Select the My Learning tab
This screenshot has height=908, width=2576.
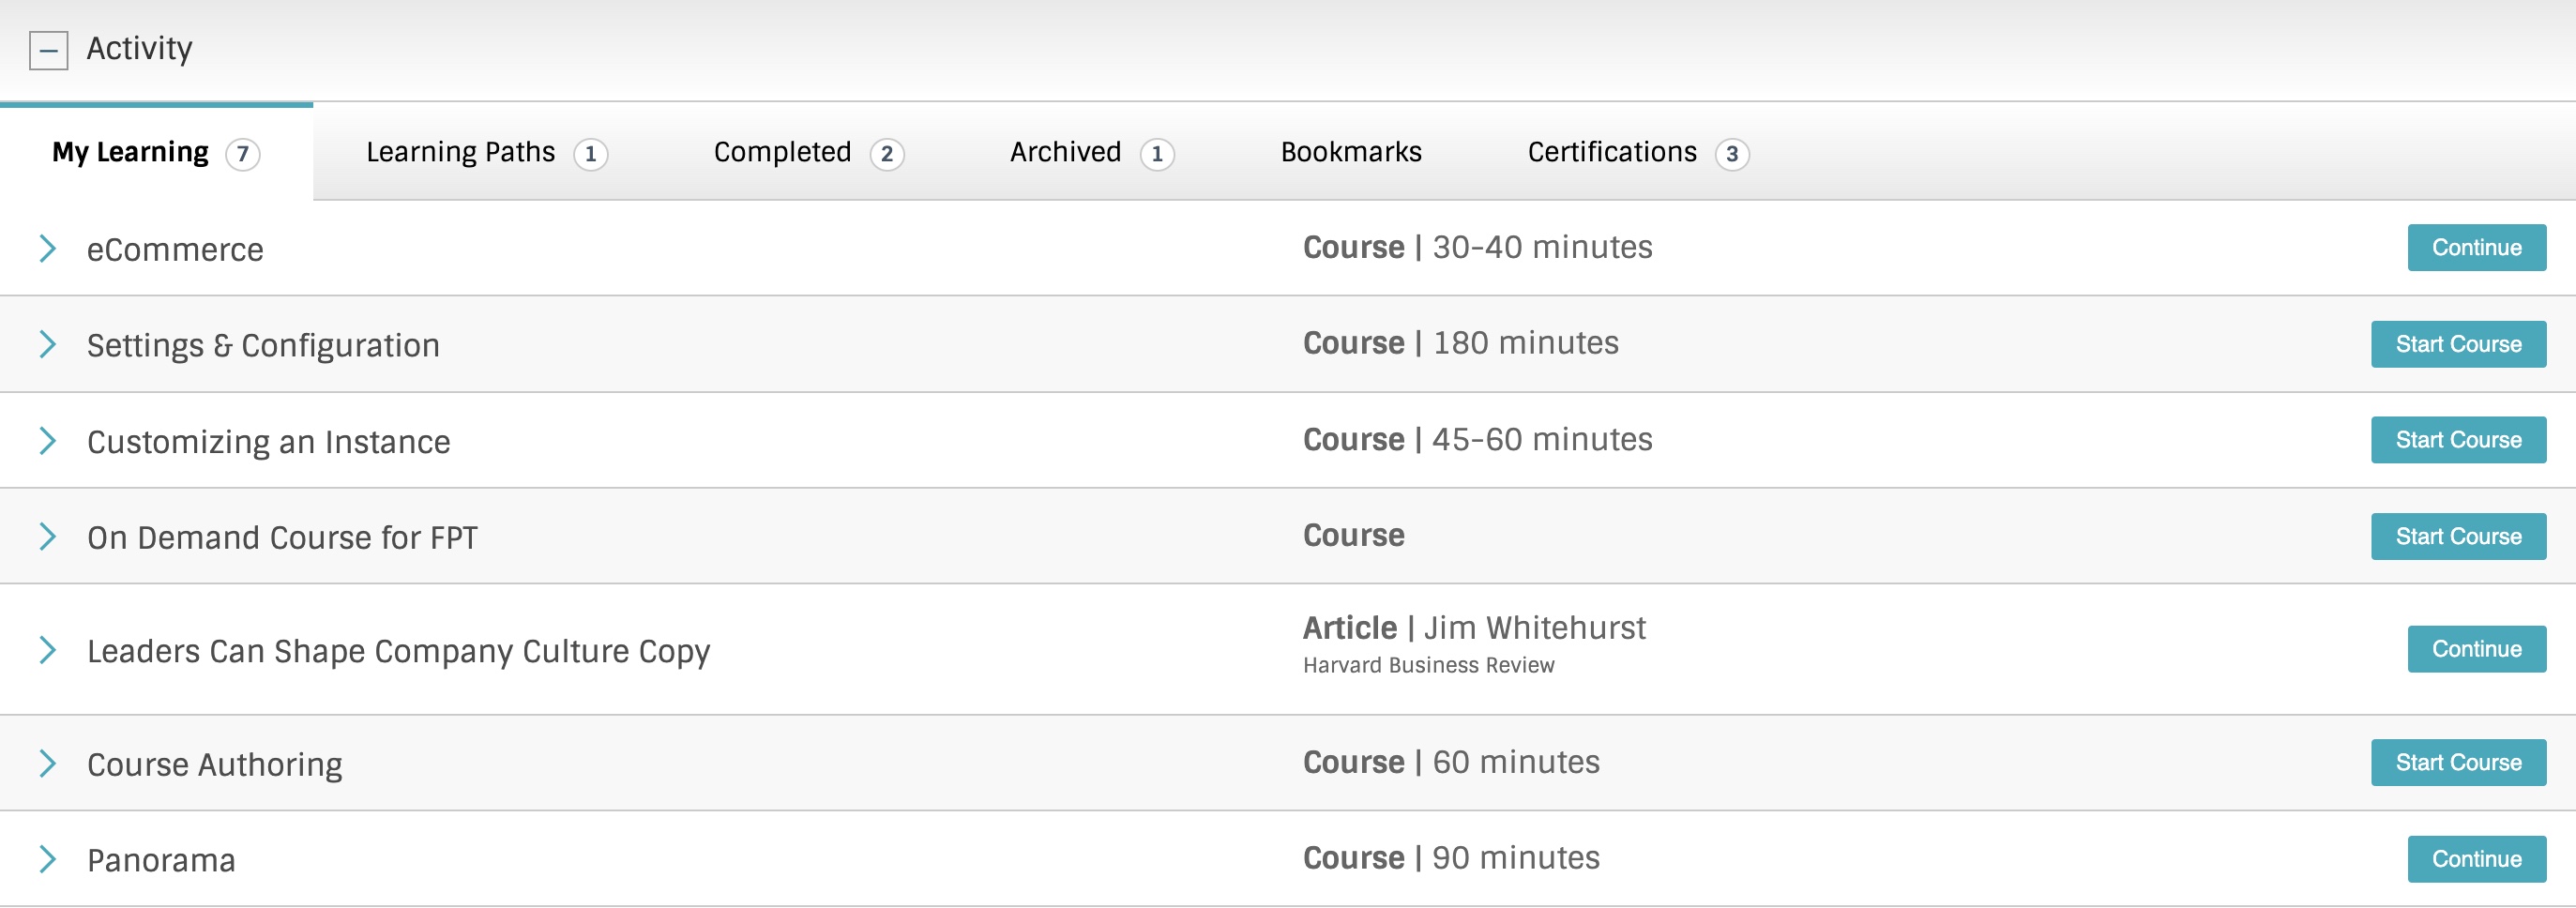[x=156, y=152]
